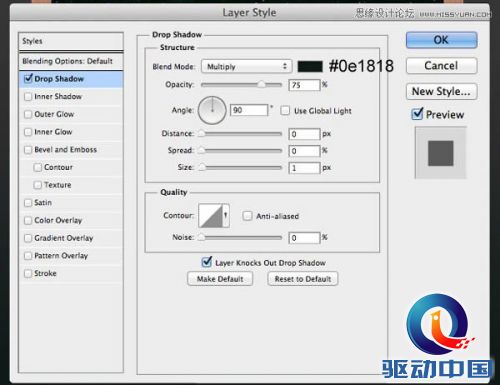Click the Distance value field
The image size is (500, 385).
point(304,134)
